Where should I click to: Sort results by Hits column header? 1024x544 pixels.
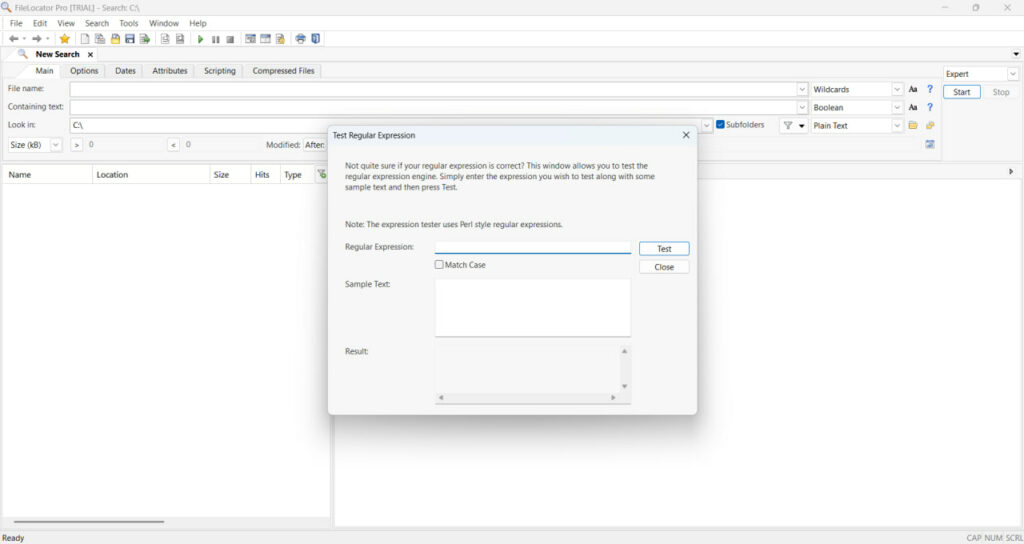pyautogui.click(x=263, y=174)
